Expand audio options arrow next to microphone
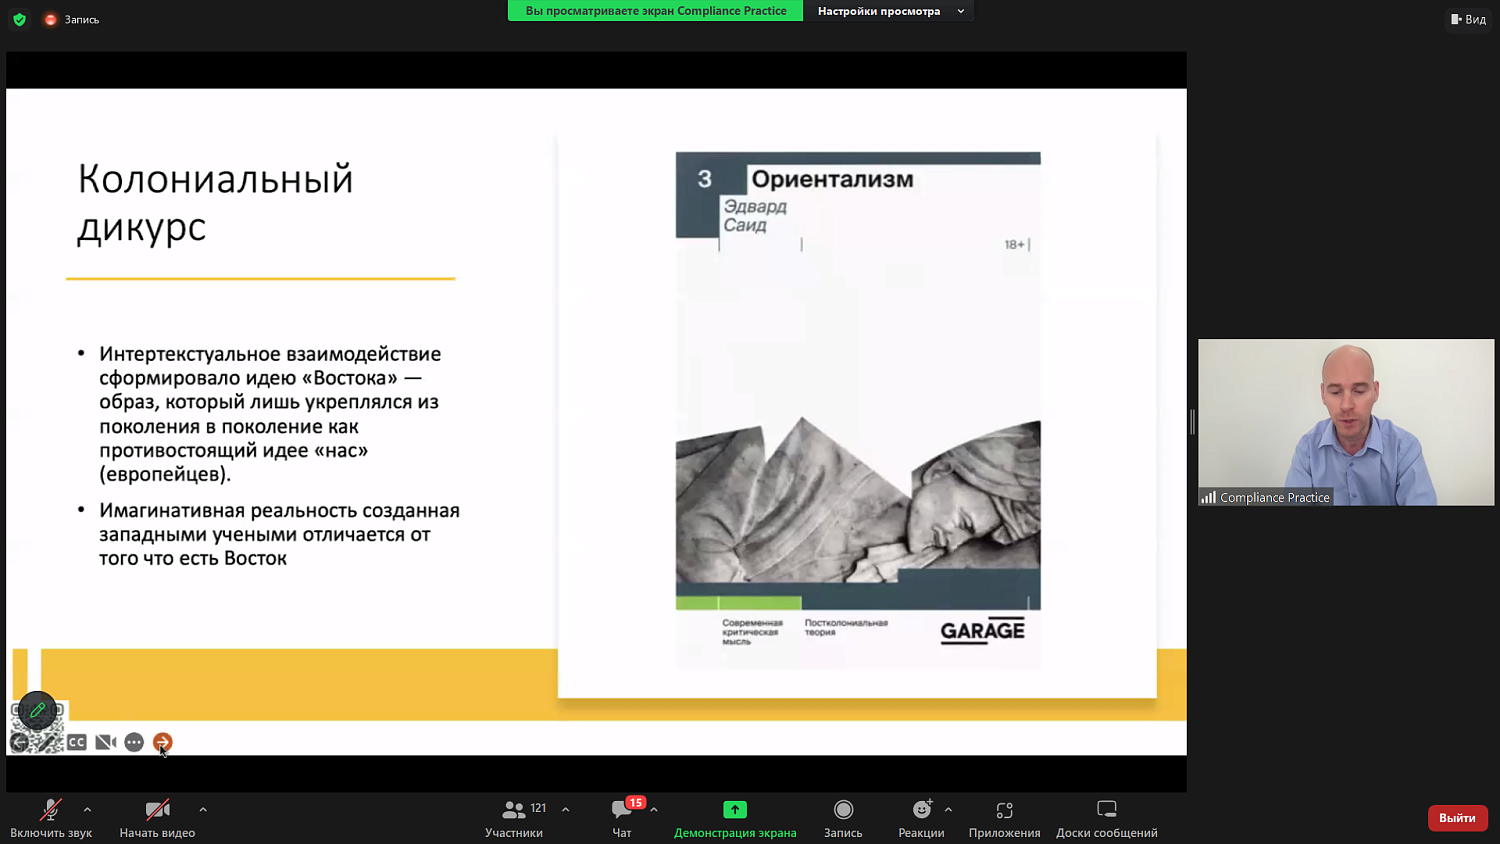Image resolution: width=1500 pixels, height=844 pixels. click(87, 809)
